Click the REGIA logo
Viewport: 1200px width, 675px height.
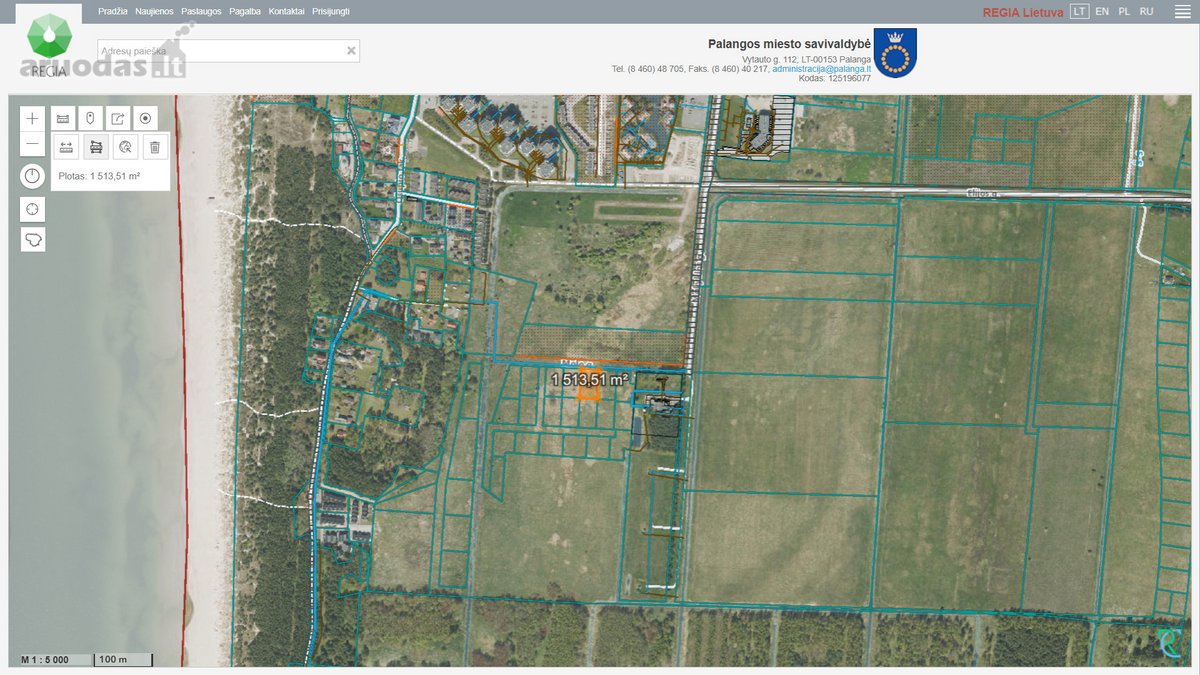[49, 45]
